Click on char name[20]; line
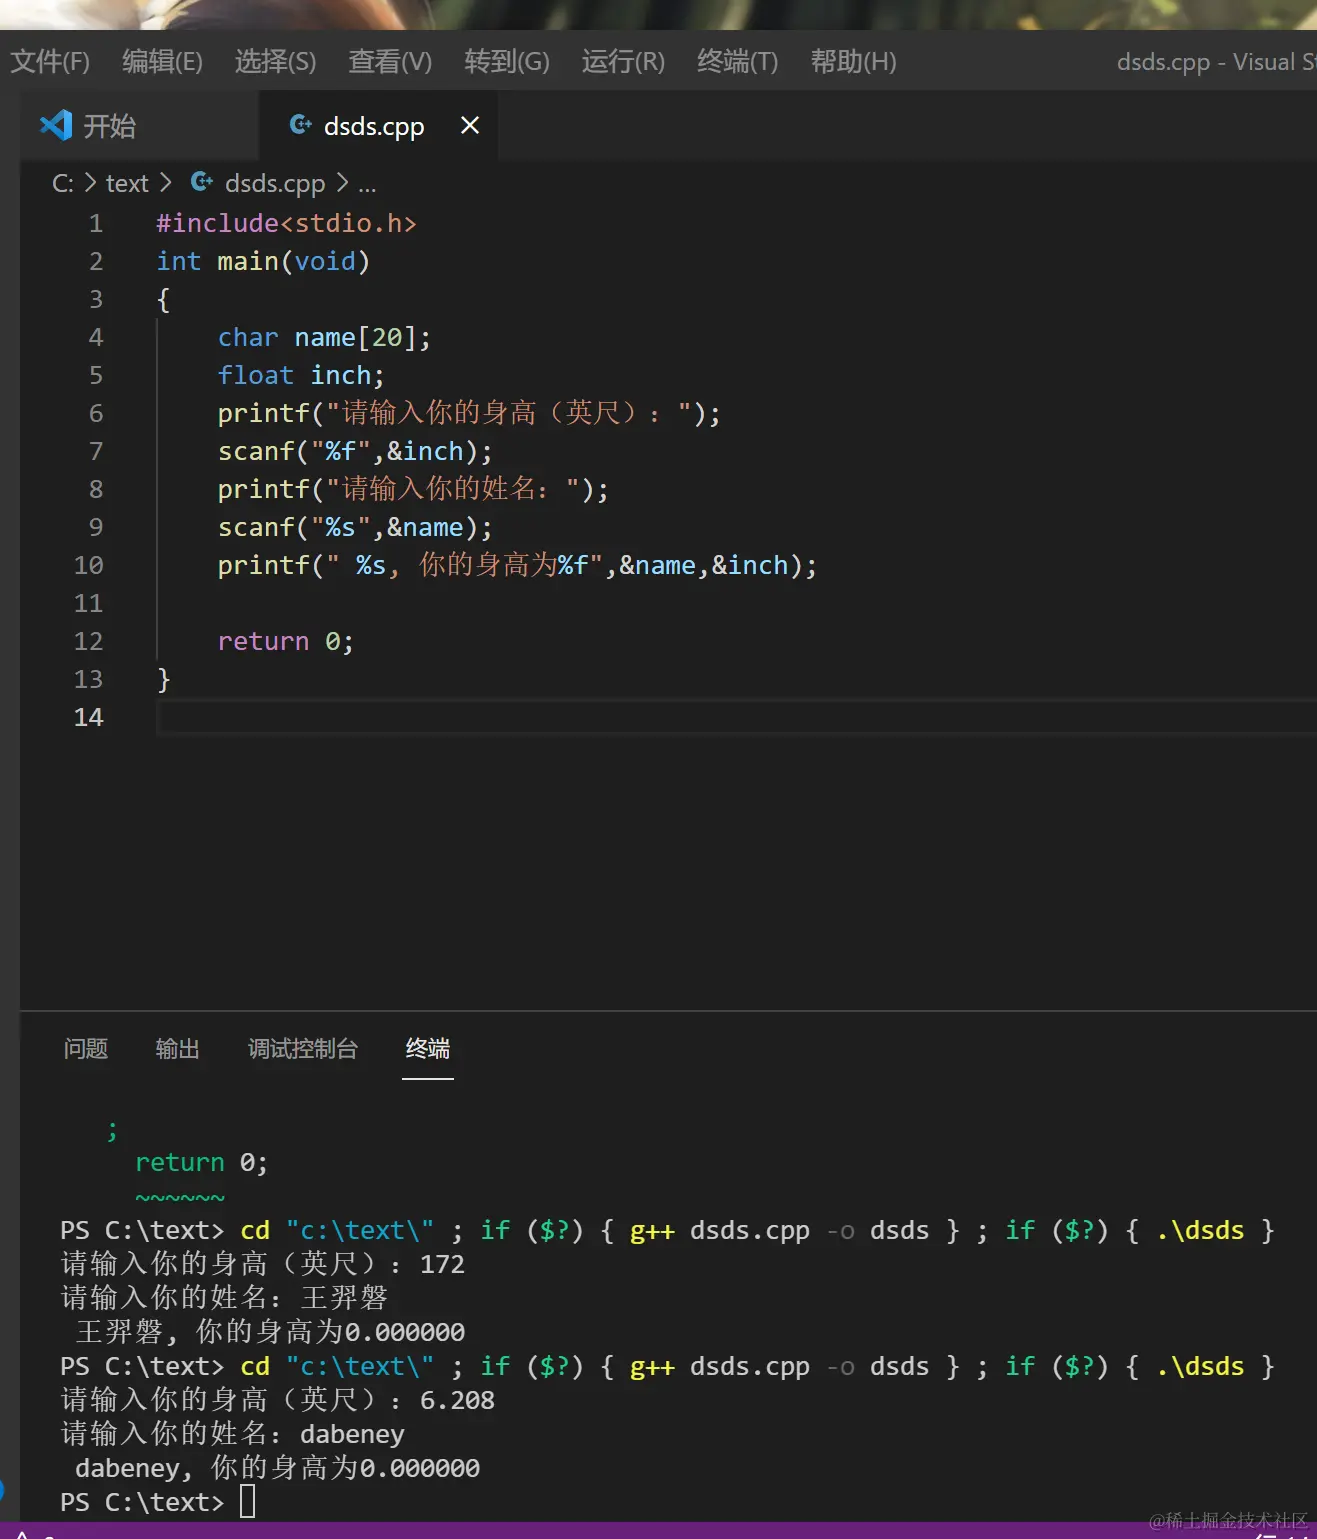1317x1539 pixels. 324,337
